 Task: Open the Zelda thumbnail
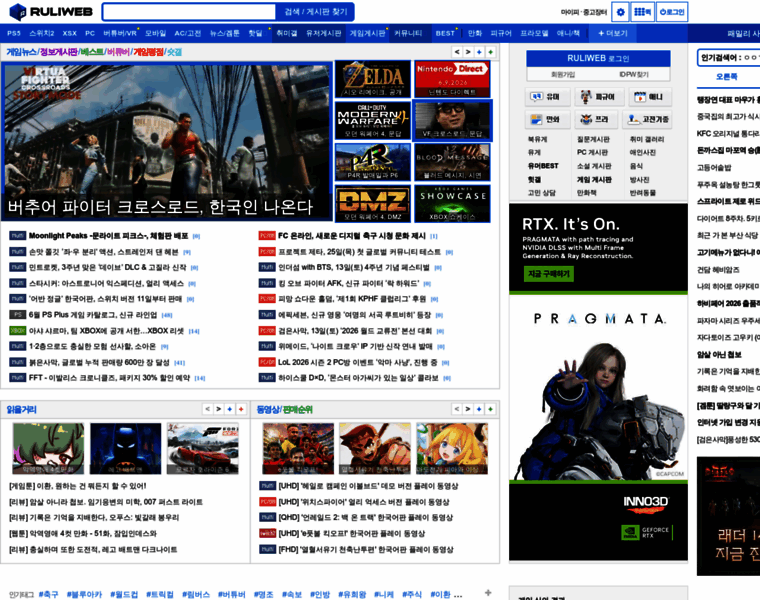pyautogui.click(x=373, y=79)
